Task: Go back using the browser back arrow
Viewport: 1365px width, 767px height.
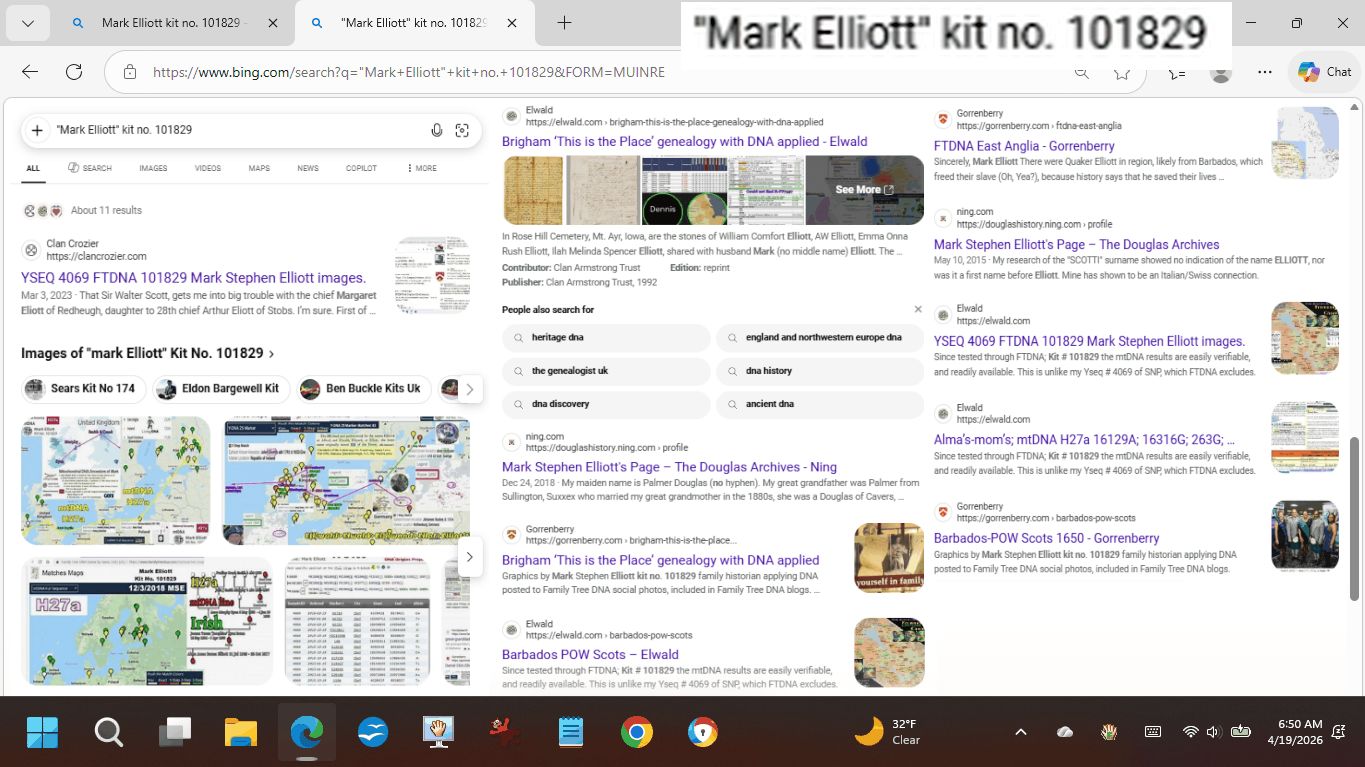Action: pyautogui.click(x=30, y=72)
